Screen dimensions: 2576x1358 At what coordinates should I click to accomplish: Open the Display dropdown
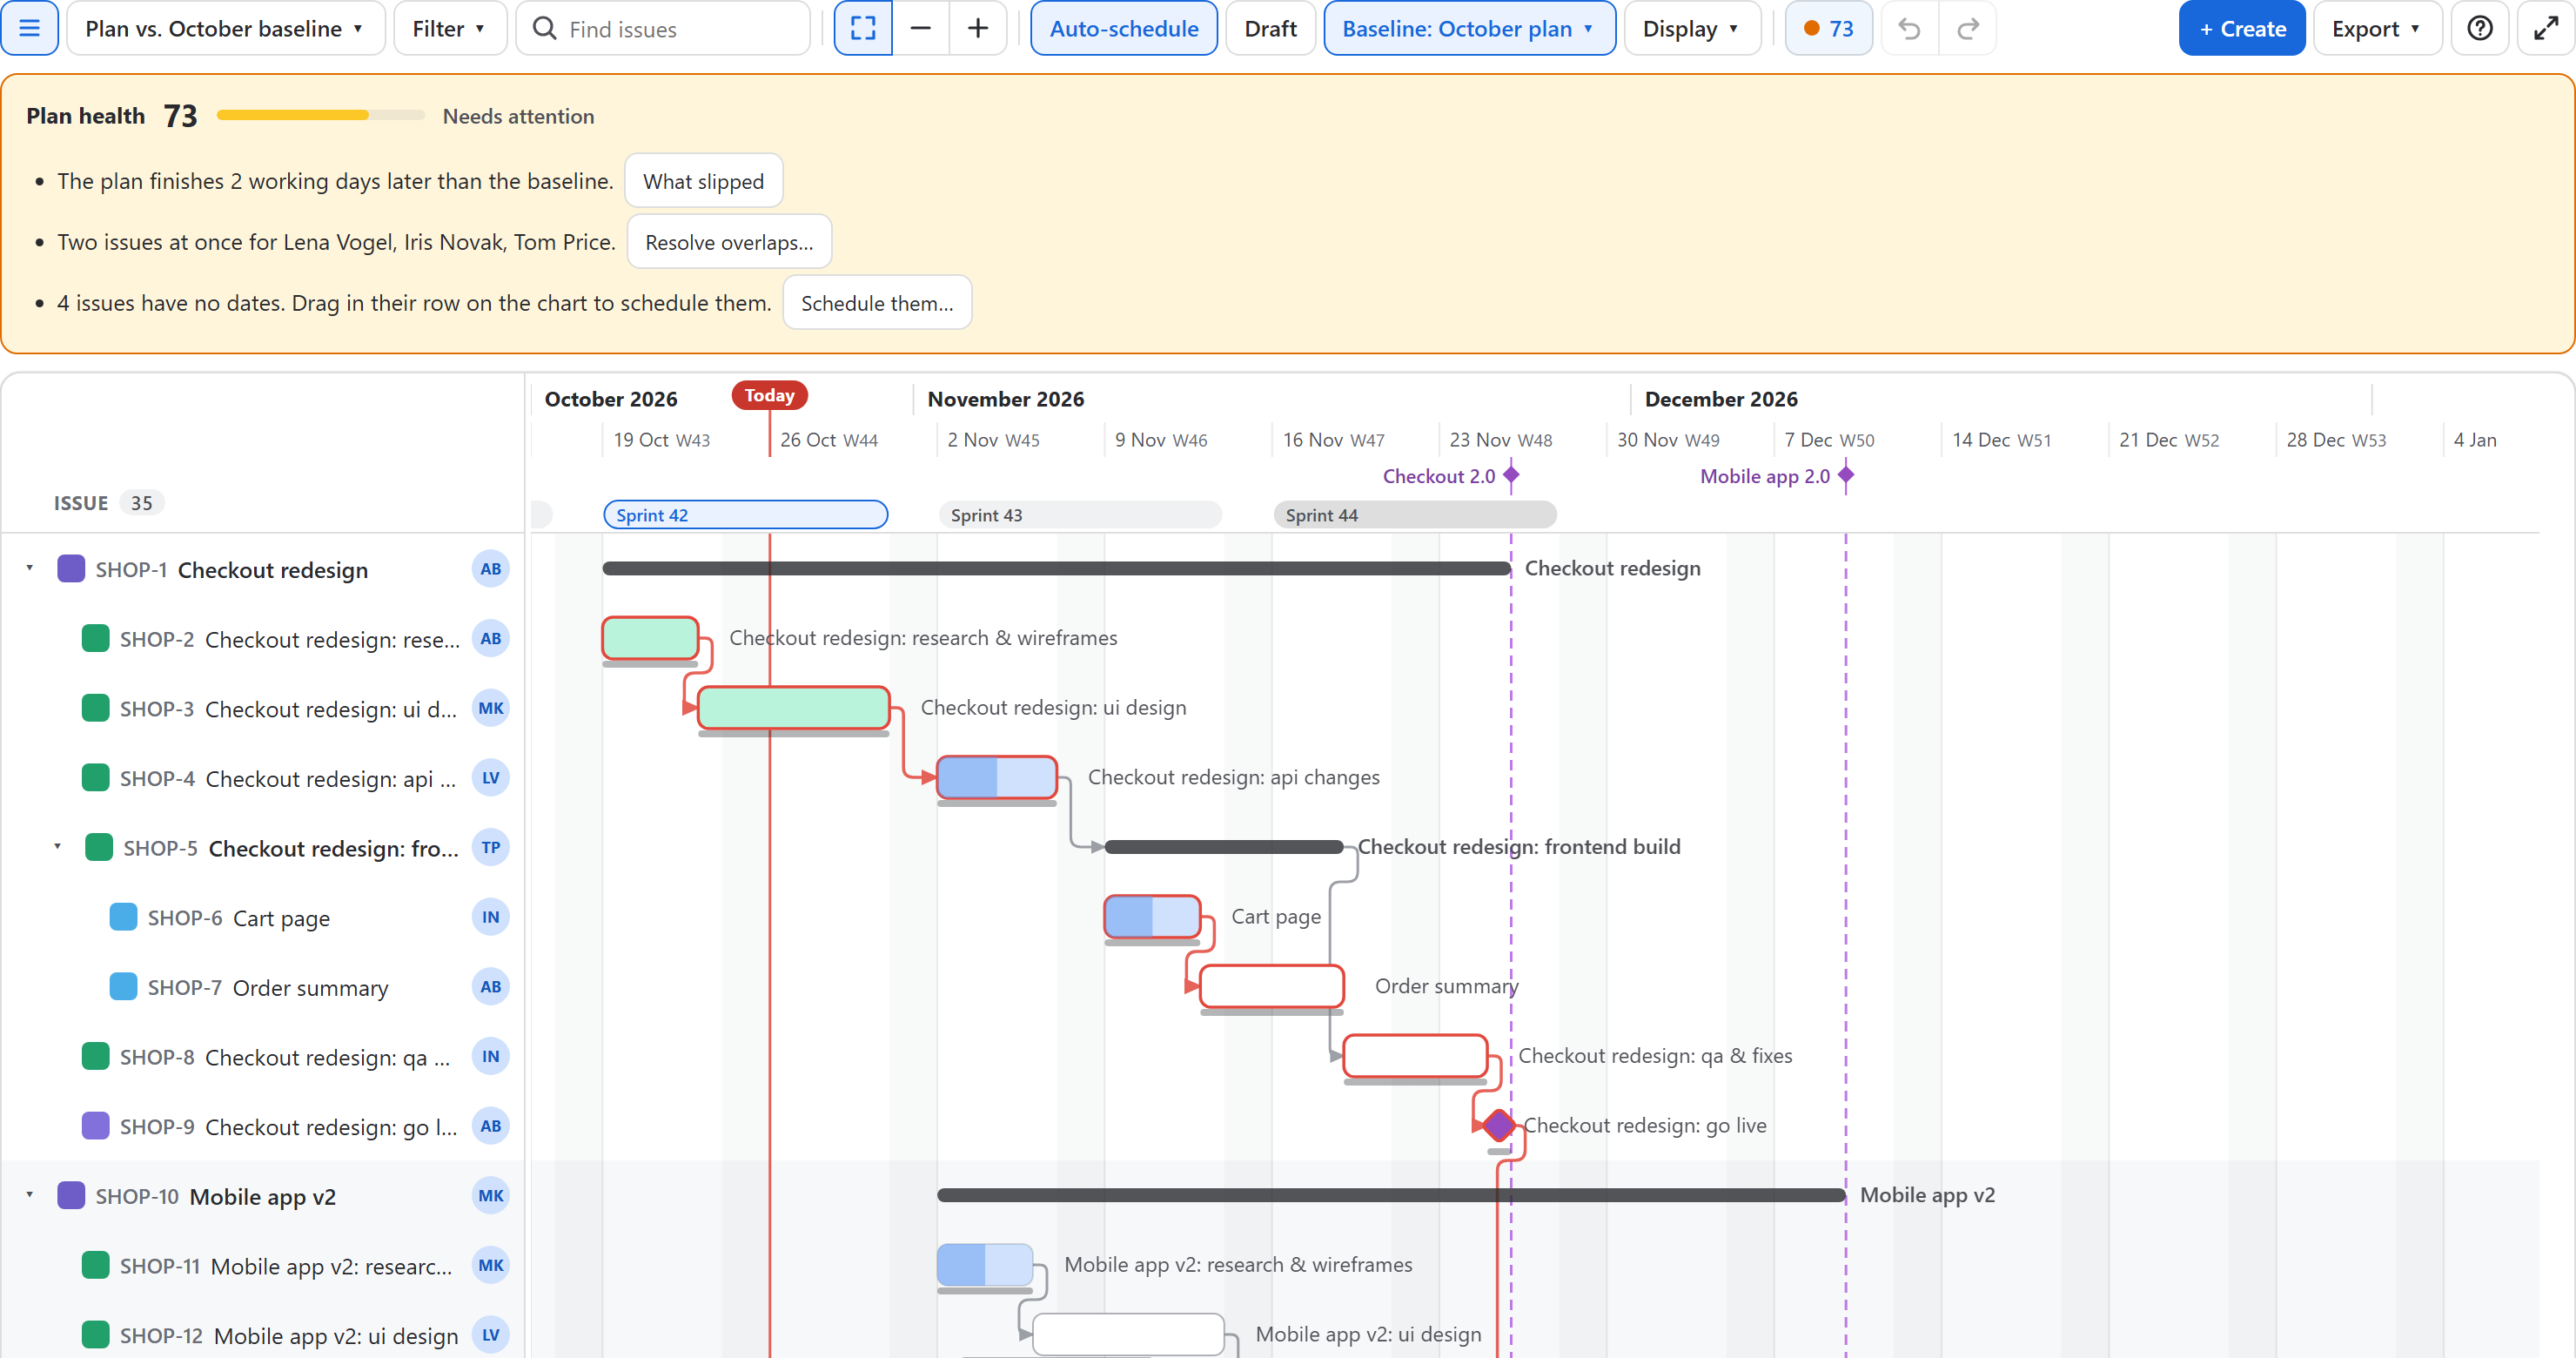(1692, 28)
